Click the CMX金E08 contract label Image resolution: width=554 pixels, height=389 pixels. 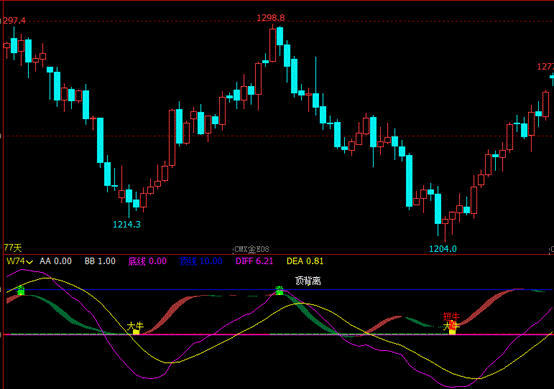(251, 249)
